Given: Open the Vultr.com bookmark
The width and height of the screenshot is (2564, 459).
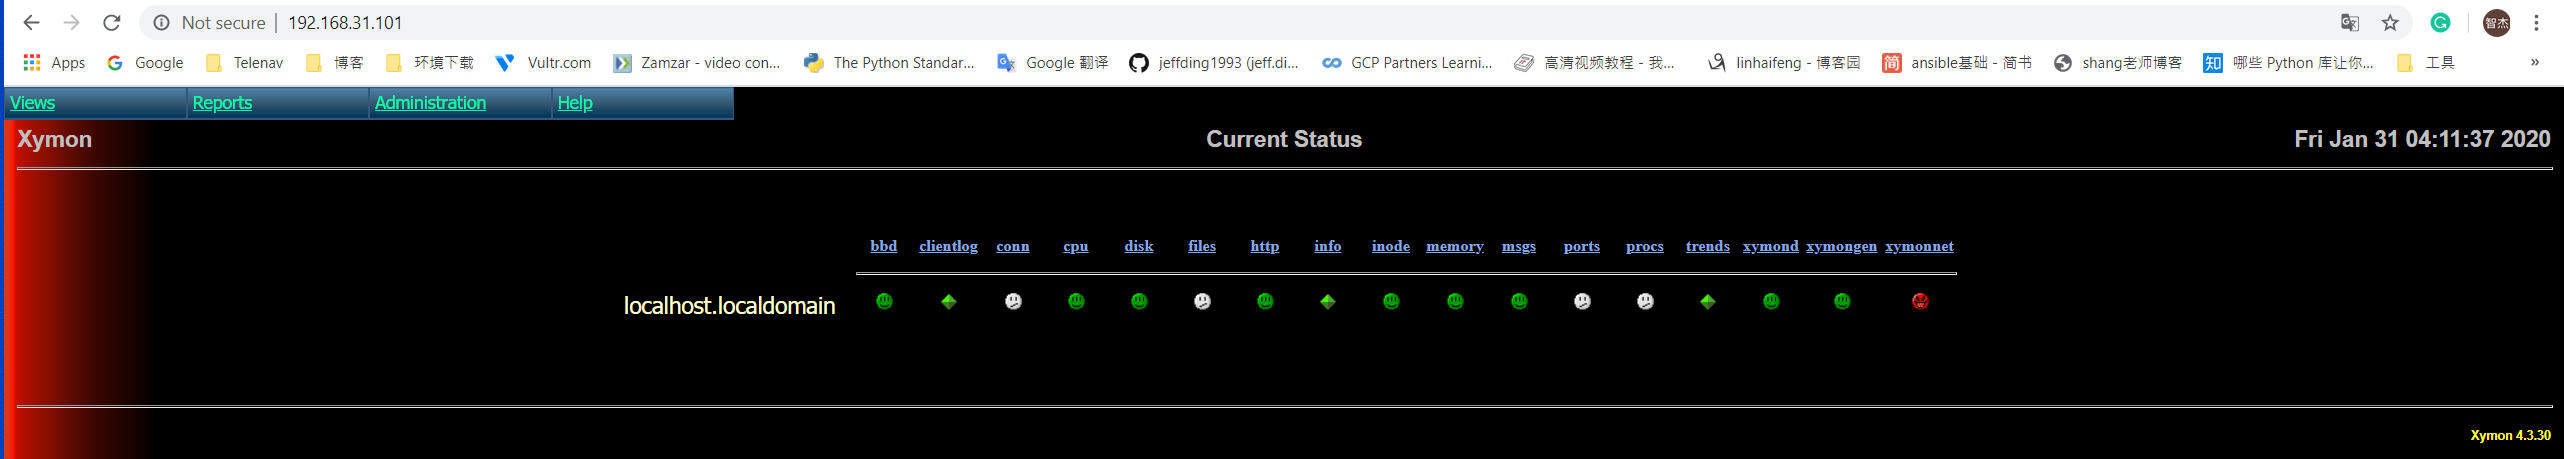Looking at the screenshot, I should coord(544,62).
